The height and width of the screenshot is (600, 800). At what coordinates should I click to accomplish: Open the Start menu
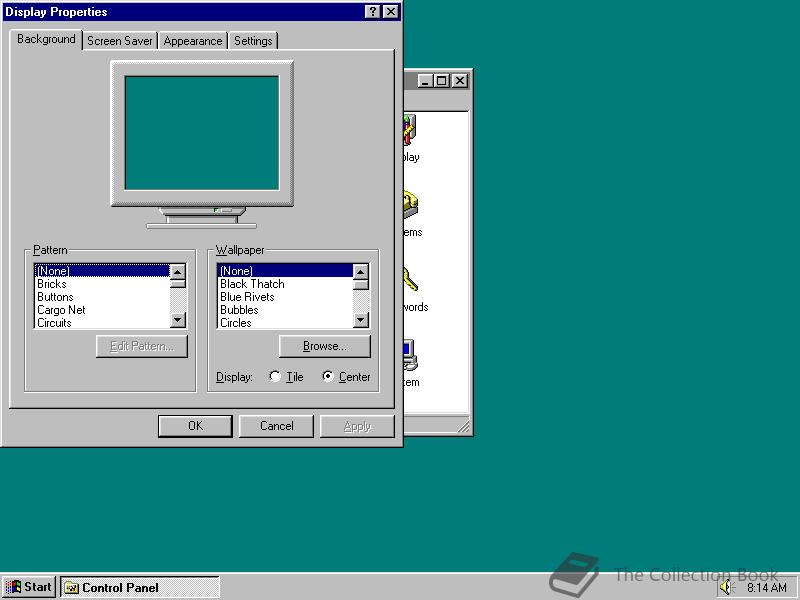tap(27, 587)
